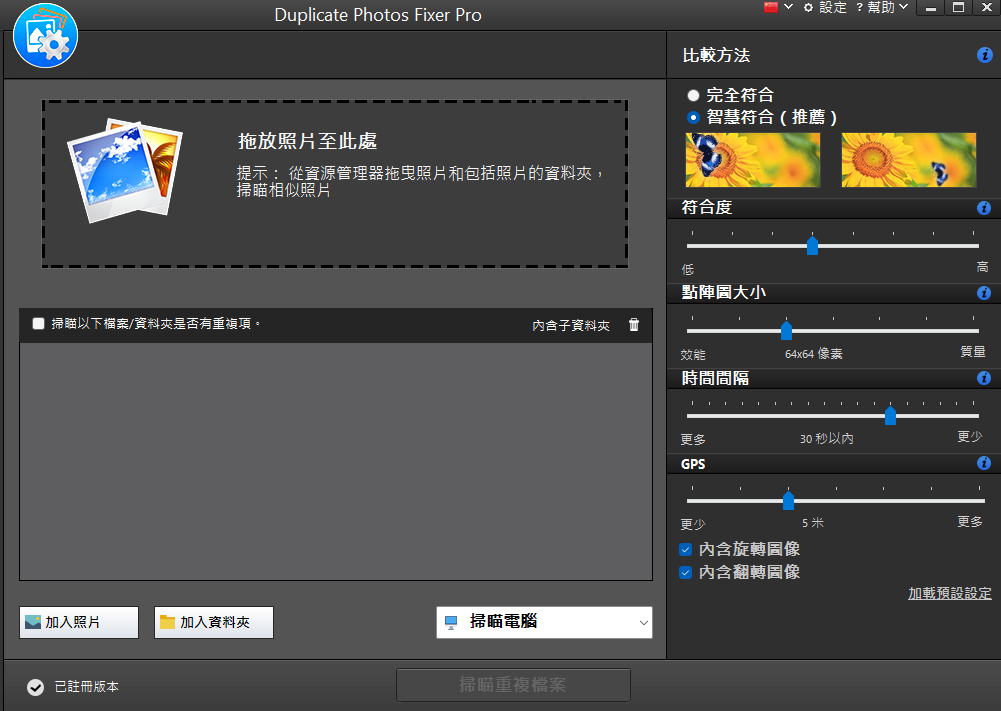1001x711 pixels.
Task: Click the info icon beside 比較方法
Action: [x=984, y=55]
